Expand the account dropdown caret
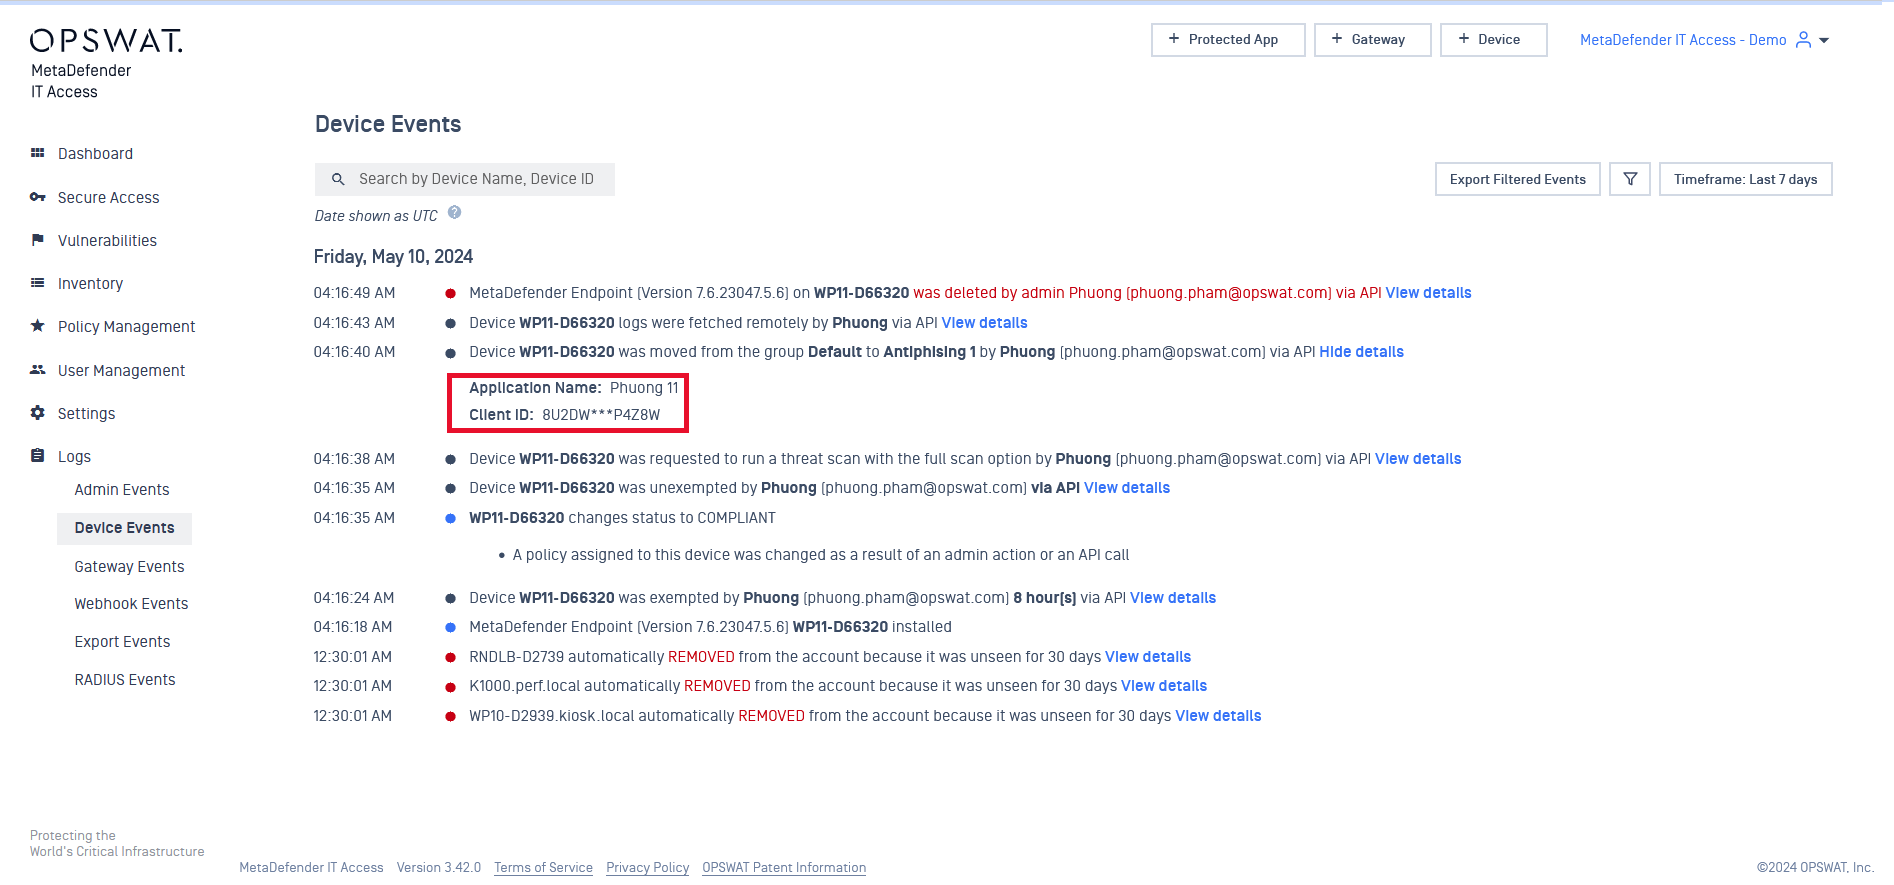This screenshot has width=1894, height=885. click(x=1824, y=41)
